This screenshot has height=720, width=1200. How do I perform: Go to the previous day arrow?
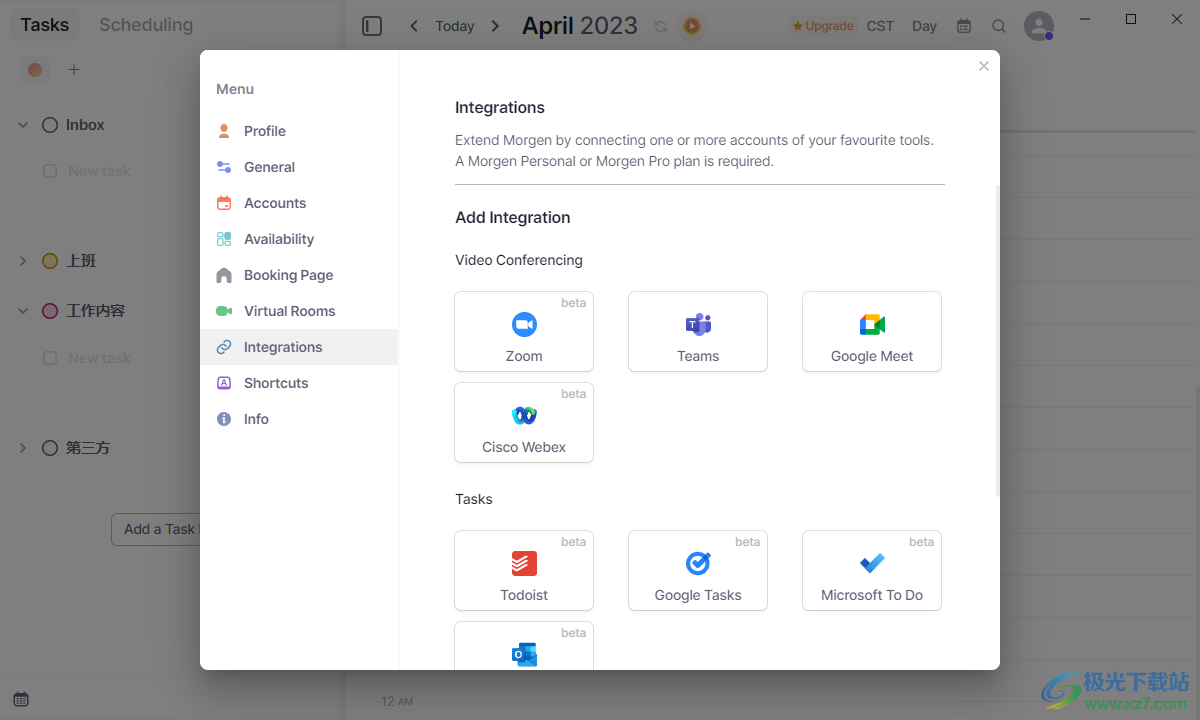tap(414, 26)
